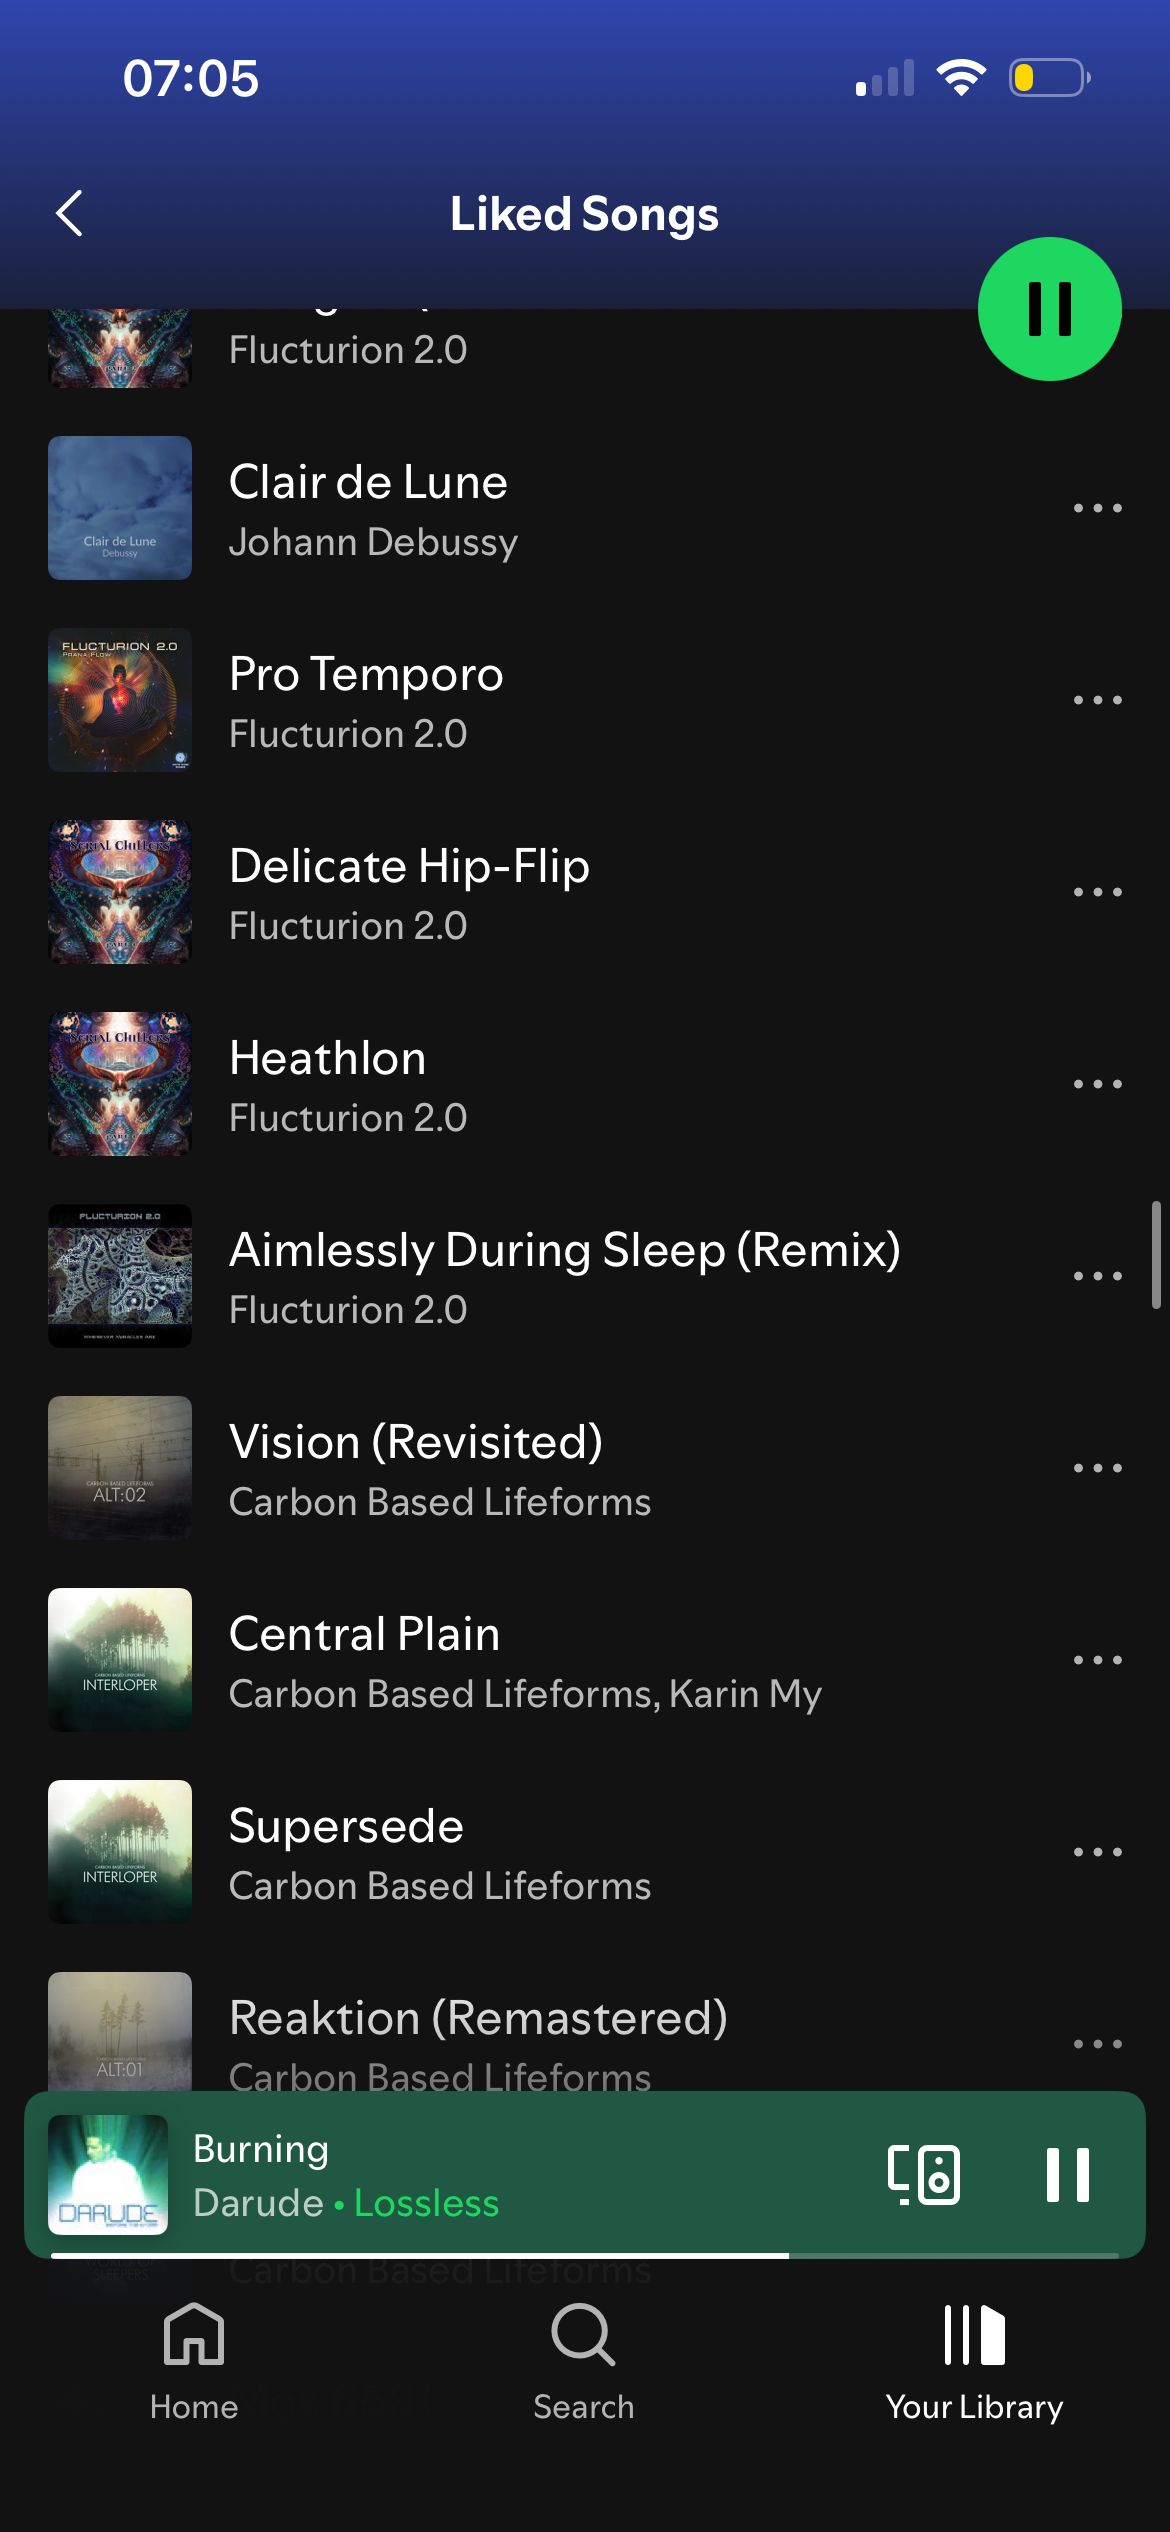This screenshot has height=2532, width=1170.
Task: Open more options for Heathlon
Action: 1097,1084
